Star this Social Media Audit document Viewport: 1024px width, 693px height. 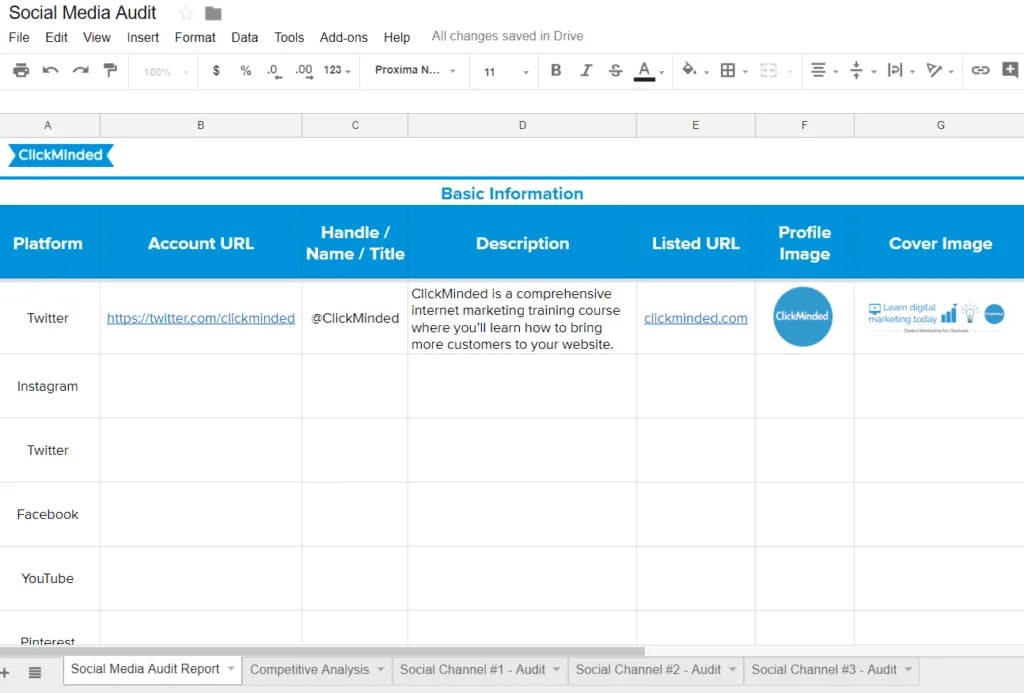(x=186, y=13)
